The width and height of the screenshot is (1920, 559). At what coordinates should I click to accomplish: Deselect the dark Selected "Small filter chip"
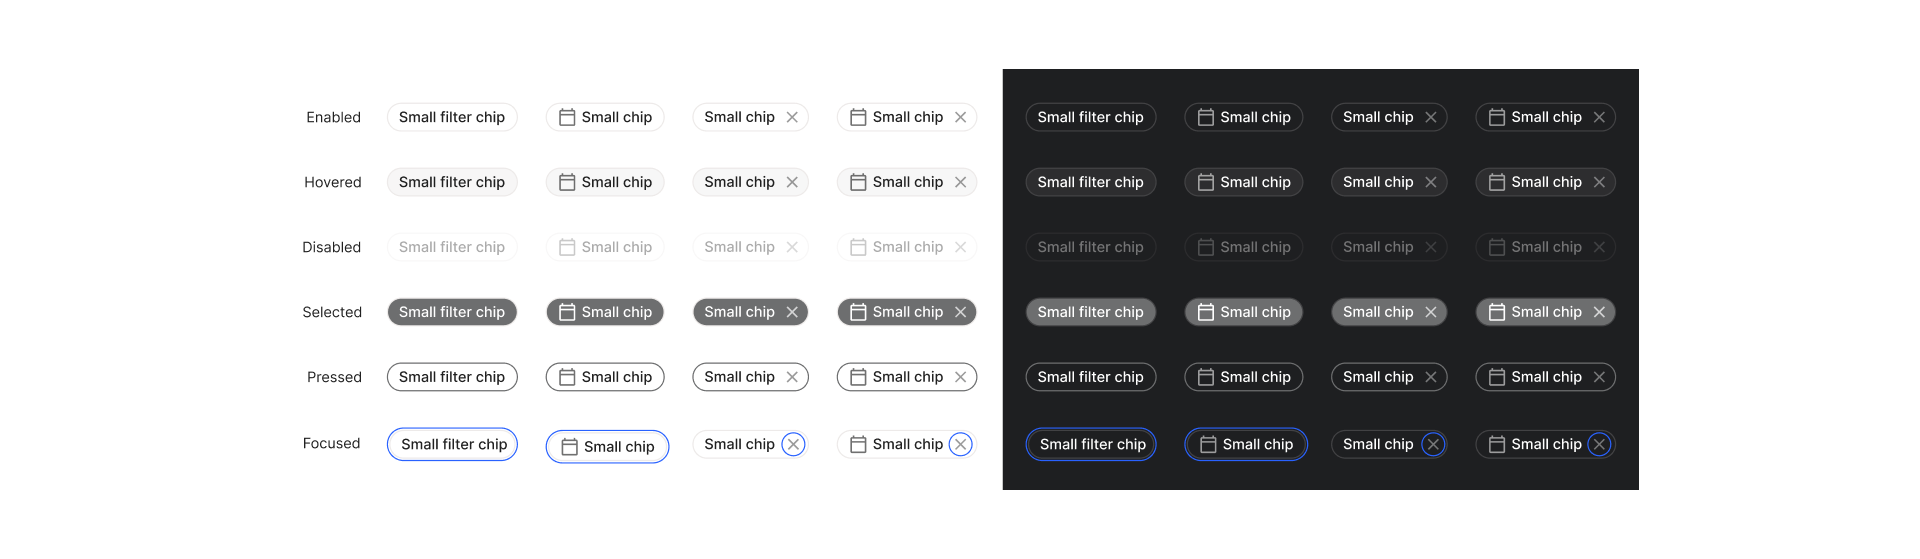(x=1090, y=312)
